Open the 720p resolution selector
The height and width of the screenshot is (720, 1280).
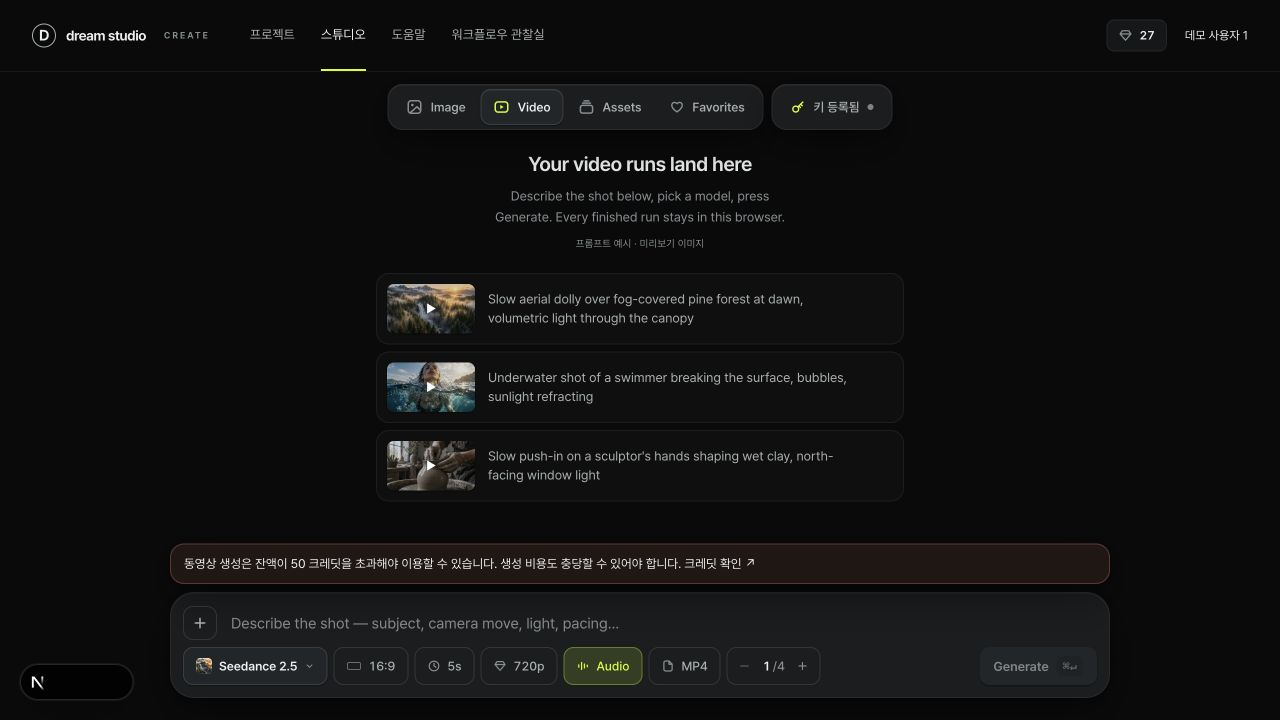pos(519,666)
